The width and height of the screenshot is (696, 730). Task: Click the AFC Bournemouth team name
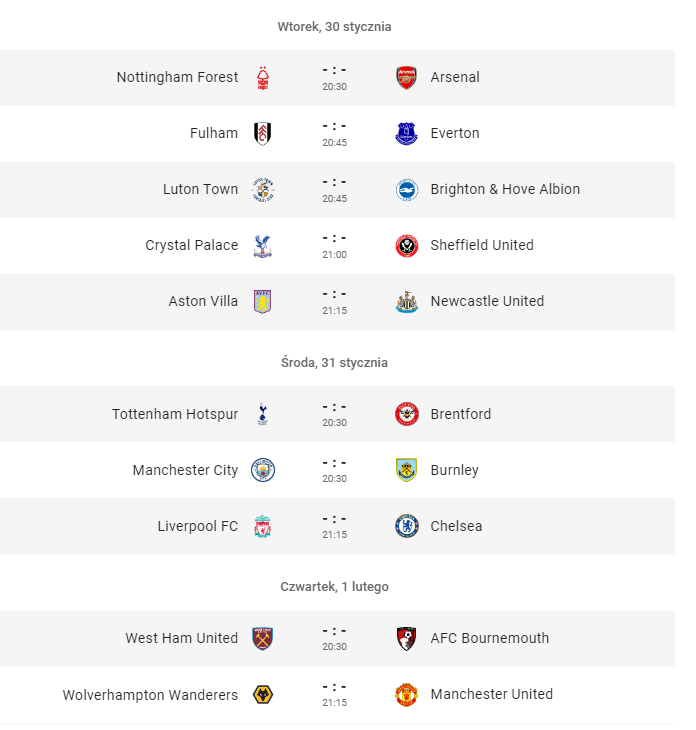pos(490,638)
